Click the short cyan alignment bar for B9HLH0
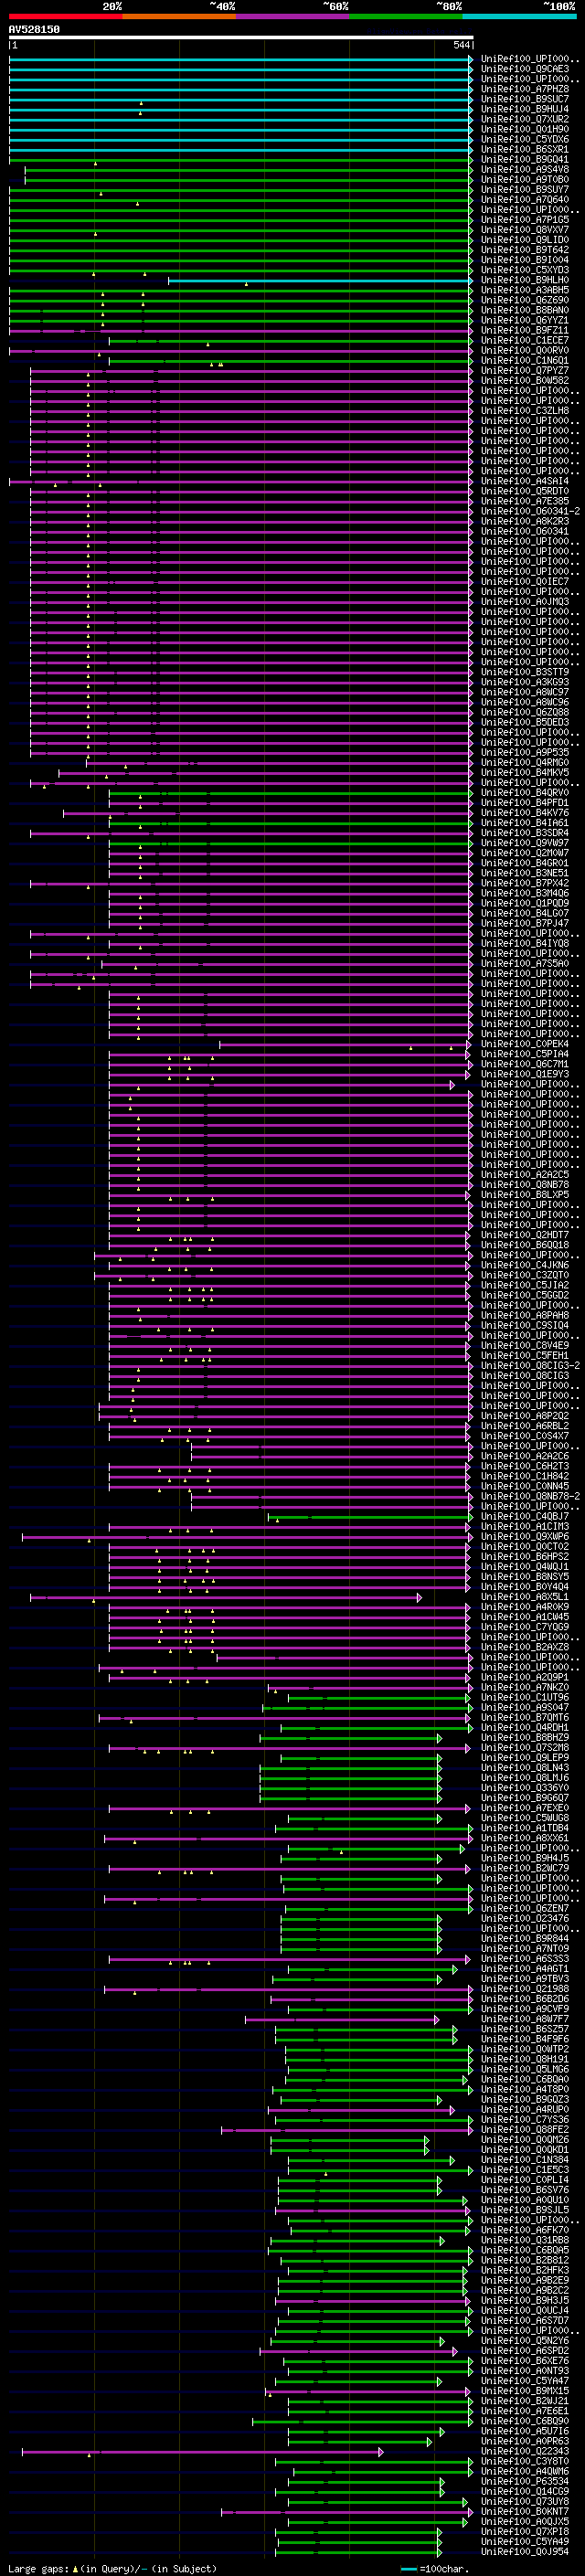The height and width of the screenshot is (2576, 585). [x=320, y=280]
